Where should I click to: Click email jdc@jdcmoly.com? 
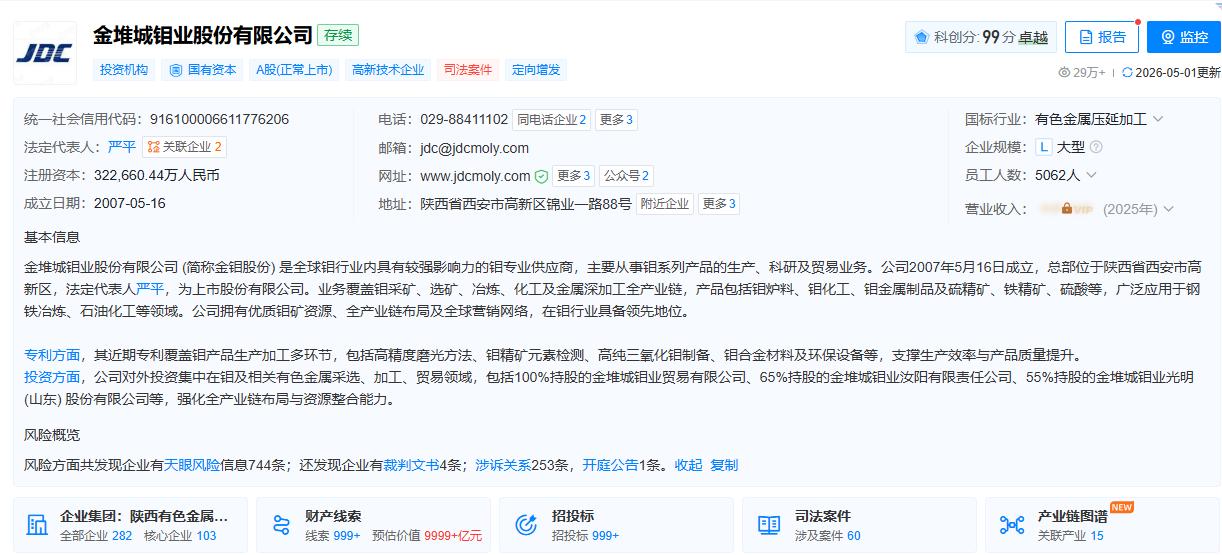(x=474, y=148)
